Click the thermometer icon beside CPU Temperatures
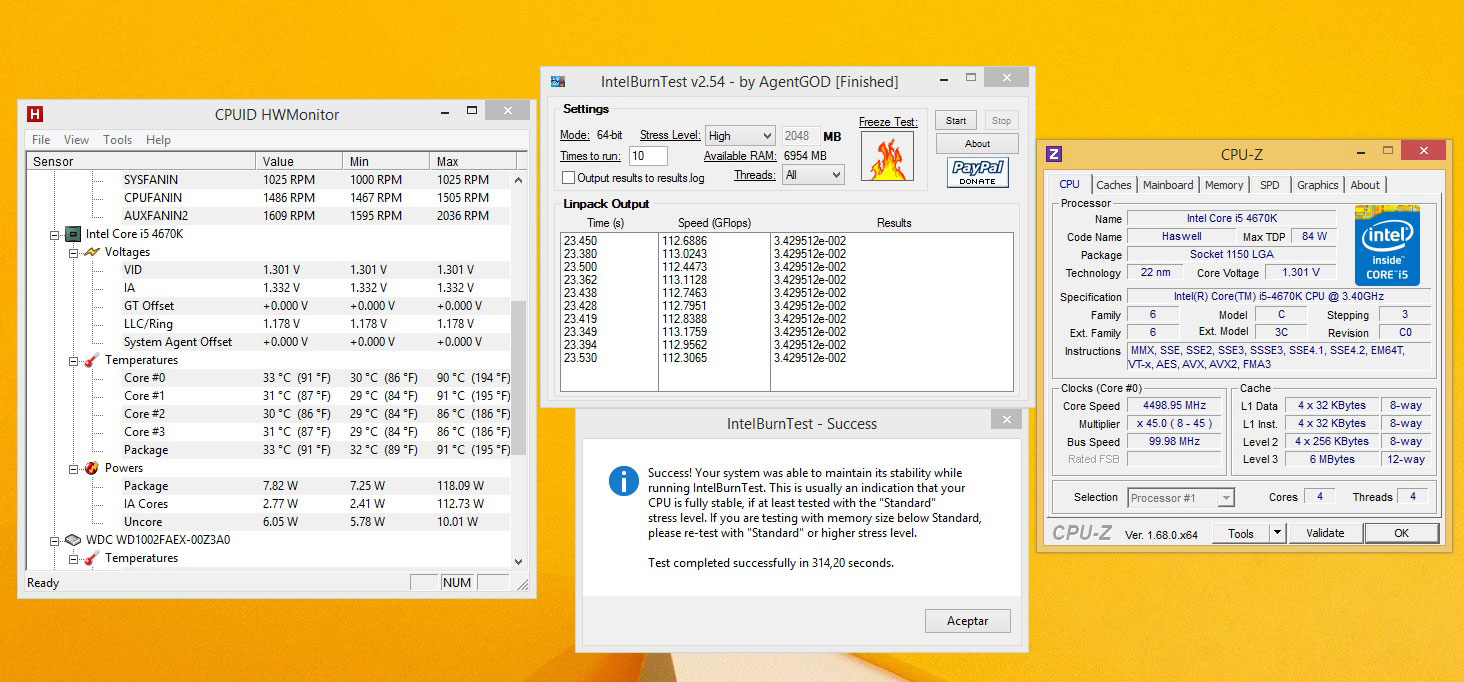1464x682 pixels. click(x=91, y=360)
